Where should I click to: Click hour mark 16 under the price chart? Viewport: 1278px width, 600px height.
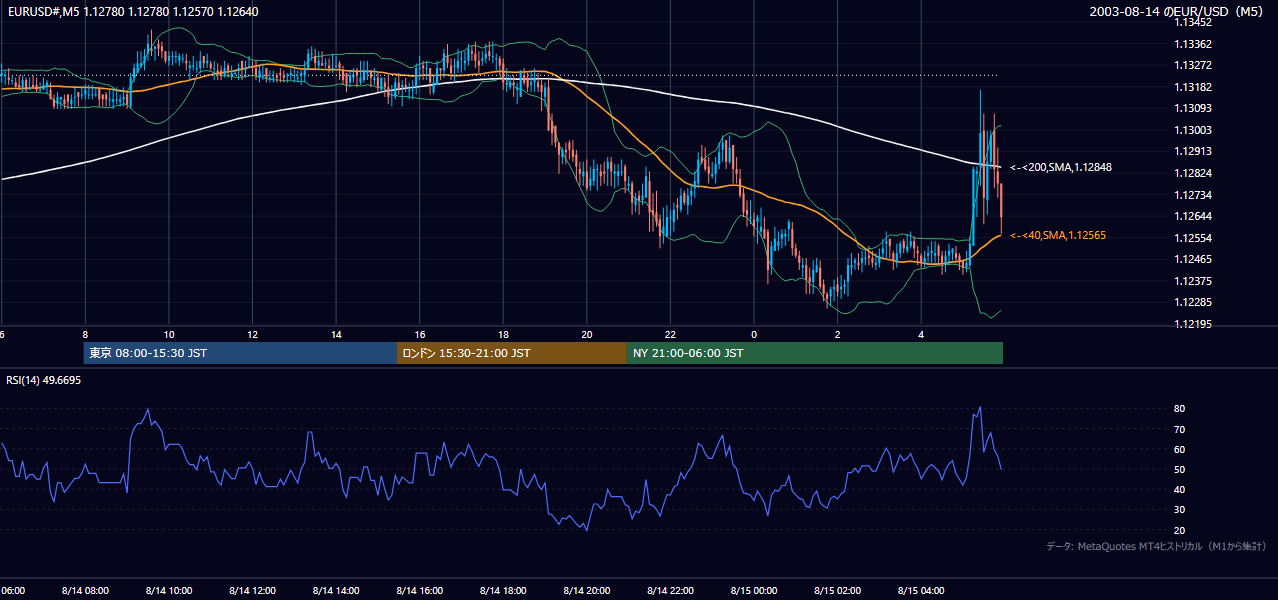pyautogui.click(x=420, y=334)
